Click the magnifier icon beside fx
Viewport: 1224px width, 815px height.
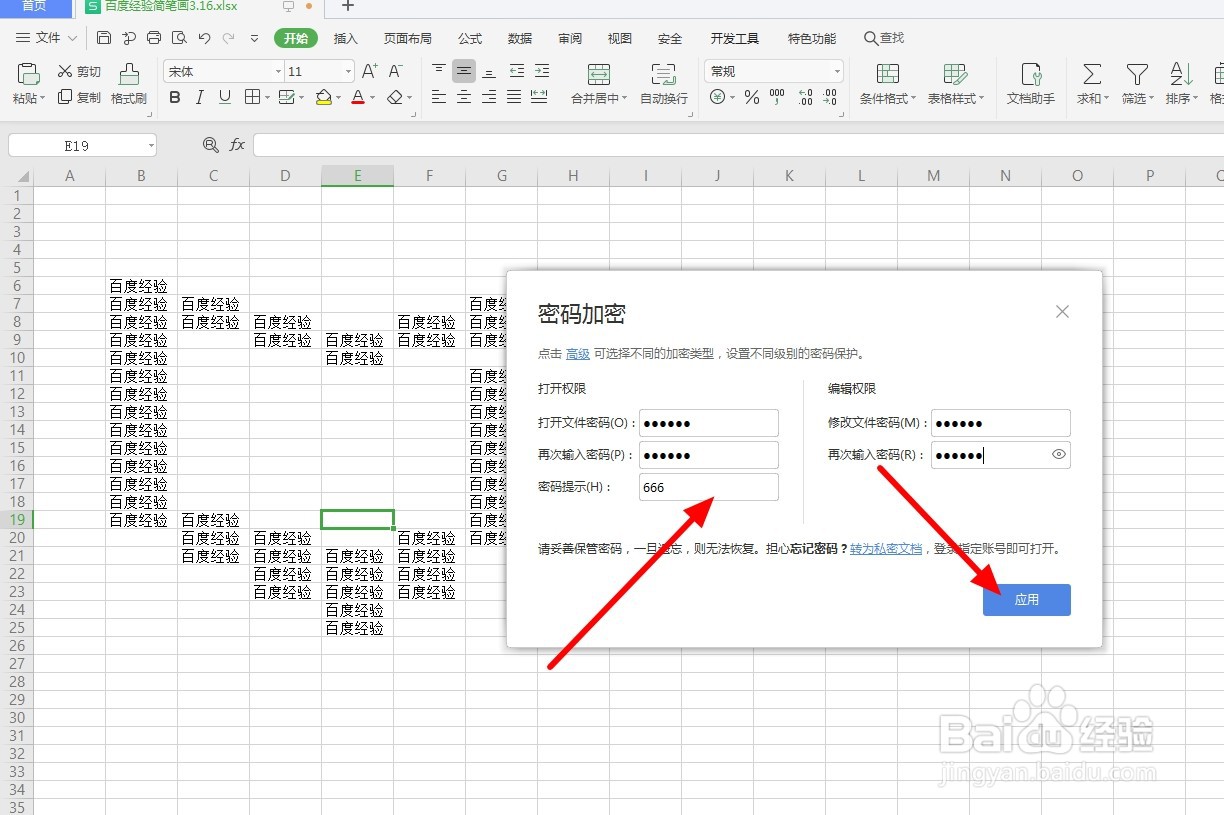coord(211,145)
